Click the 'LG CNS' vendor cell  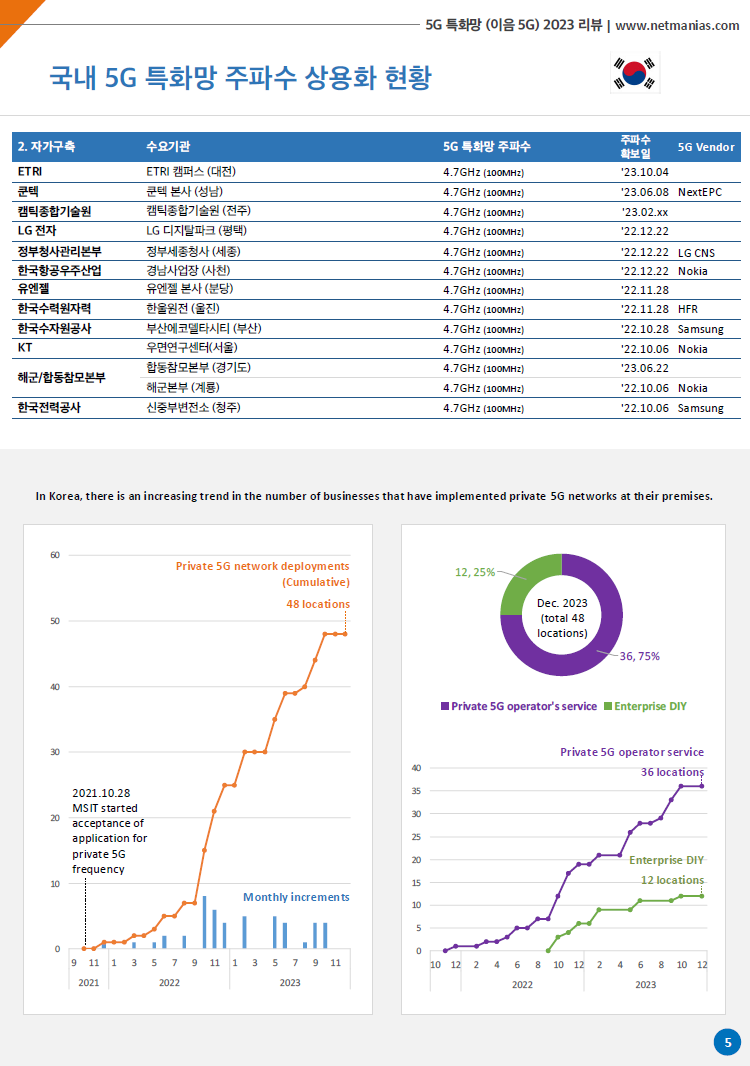[696, 253]
